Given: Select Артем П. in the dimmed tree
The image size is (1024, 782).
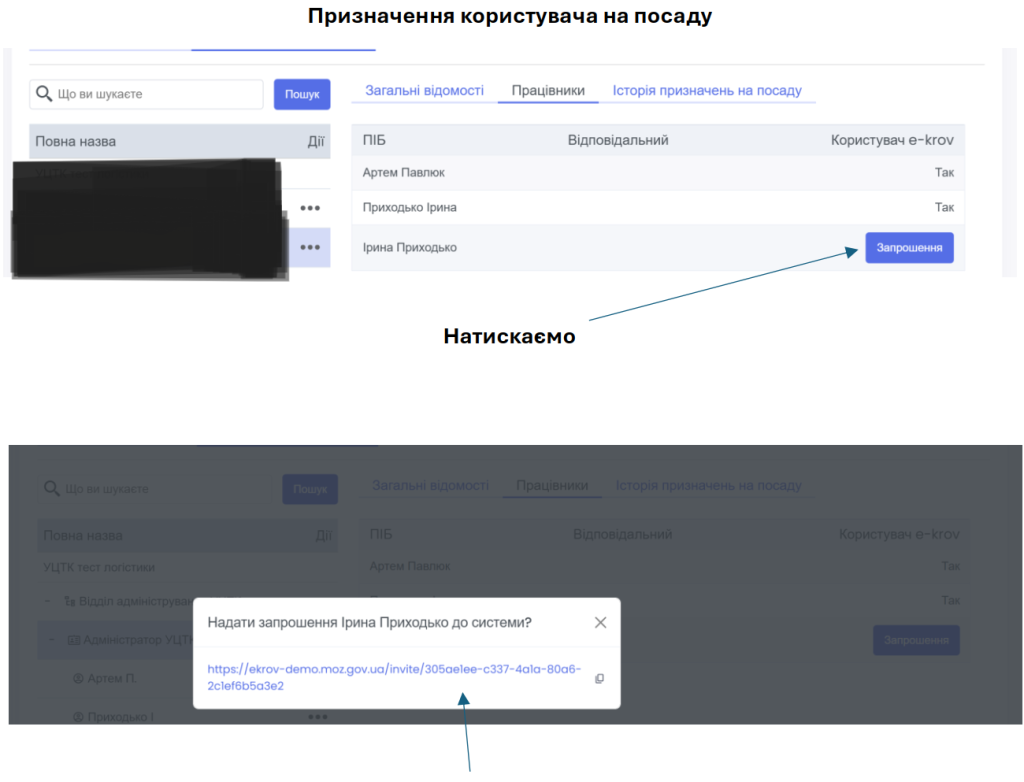Looking at the screenshot, I should tap(110, 678).
